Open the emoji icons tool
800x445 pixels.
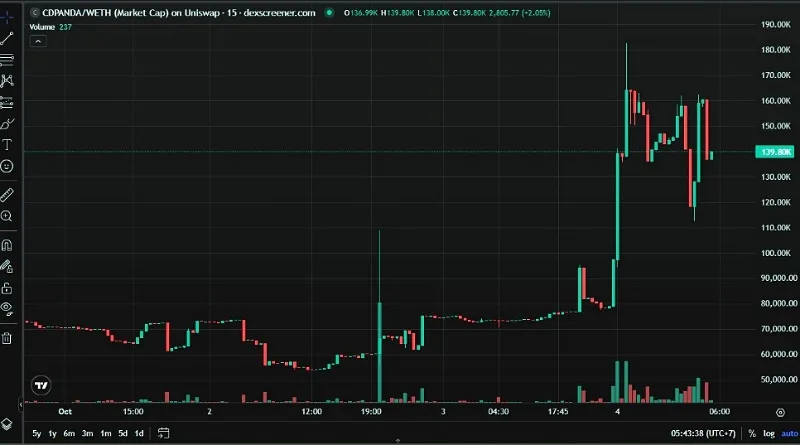pos(7,165)
